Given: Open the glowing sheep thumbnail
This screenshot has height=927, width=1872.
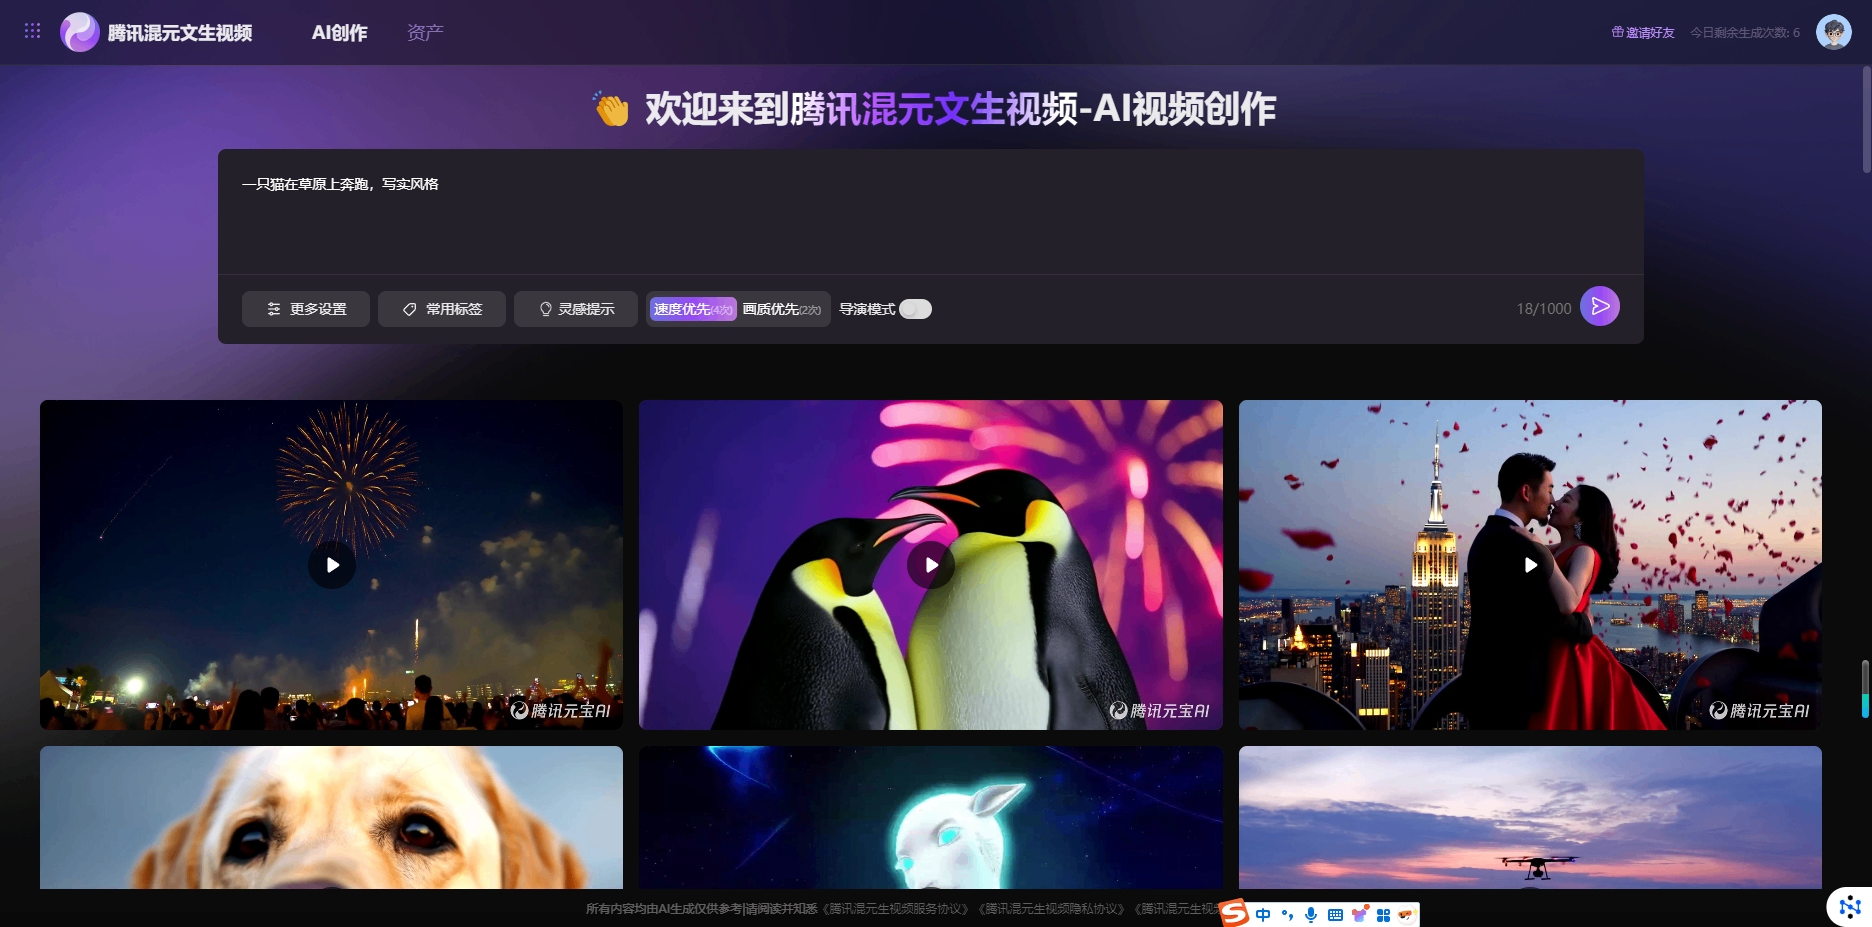Looking at the screenshot, I should [931, 817].
